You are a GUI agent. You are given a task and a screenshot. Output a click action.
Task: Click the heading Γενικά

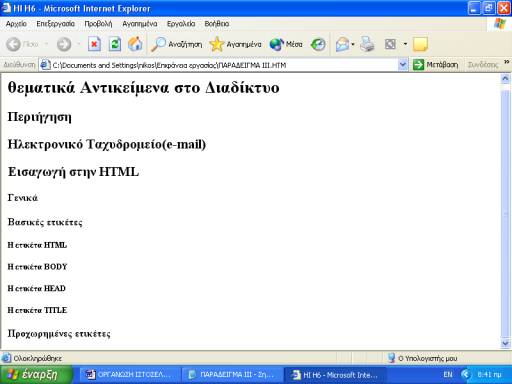23,198
